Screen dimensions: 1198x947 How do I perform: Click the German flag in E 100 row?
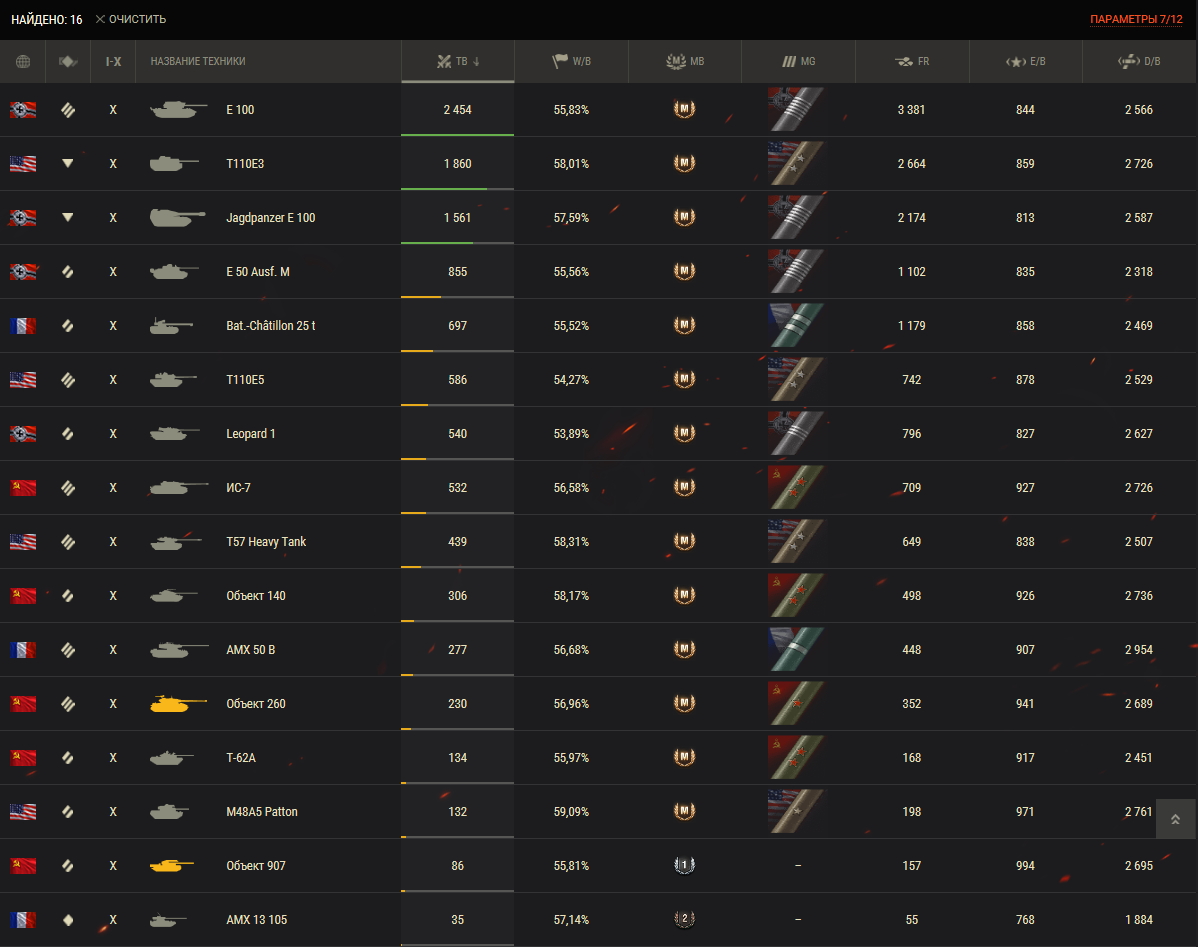click(x=23, y=110)
